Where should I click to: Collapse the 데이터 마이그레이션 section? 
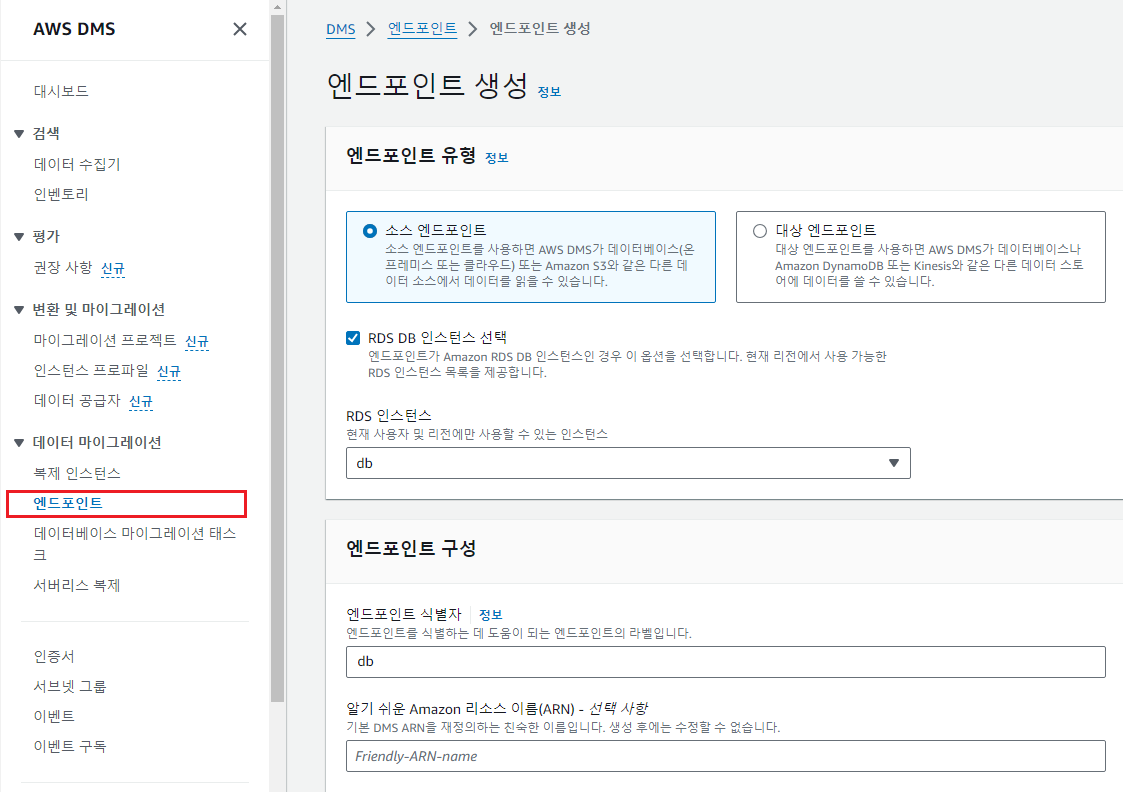pyautogui.click(x=19, y=443)
